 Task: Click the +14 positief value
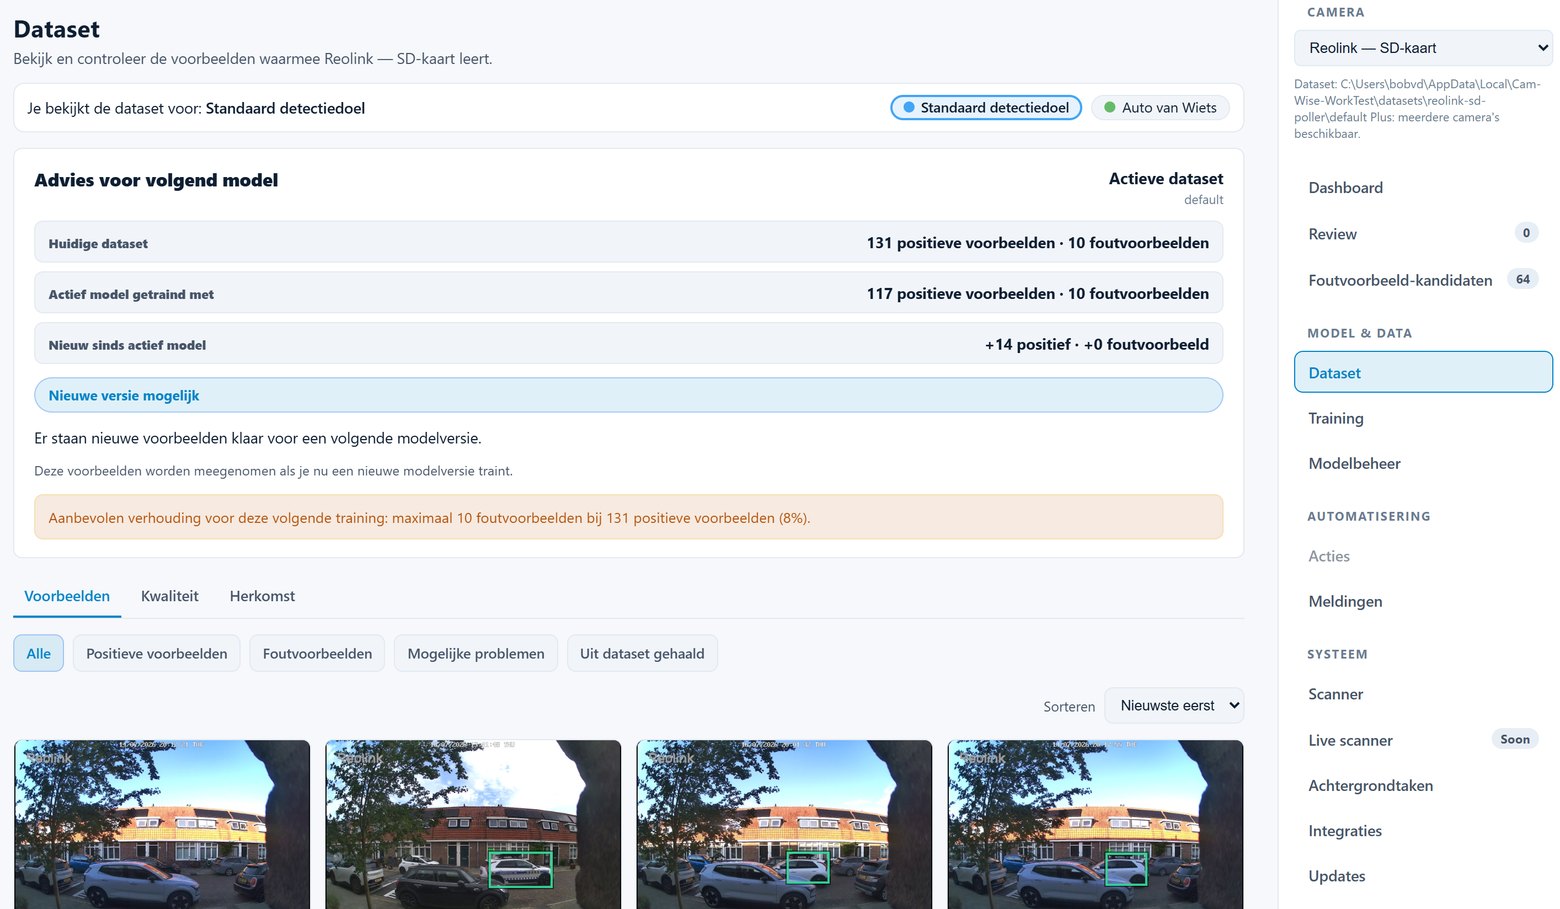tap(1027, 344)
